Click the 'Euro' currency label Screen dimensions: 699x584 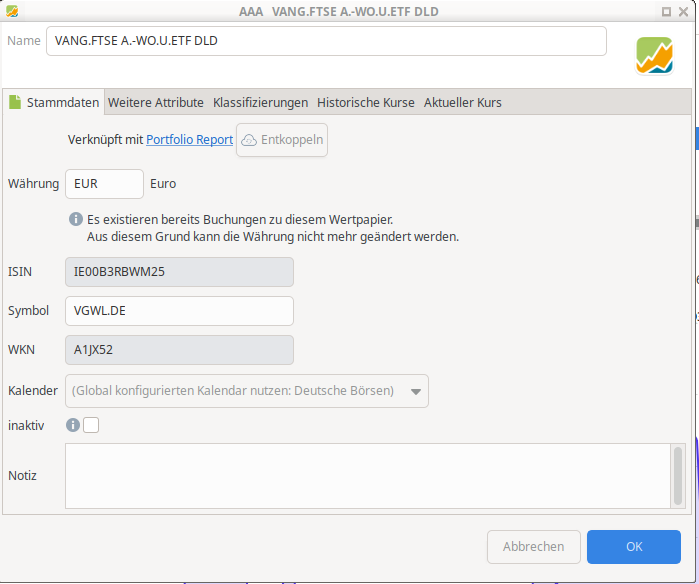click(163, 184)
